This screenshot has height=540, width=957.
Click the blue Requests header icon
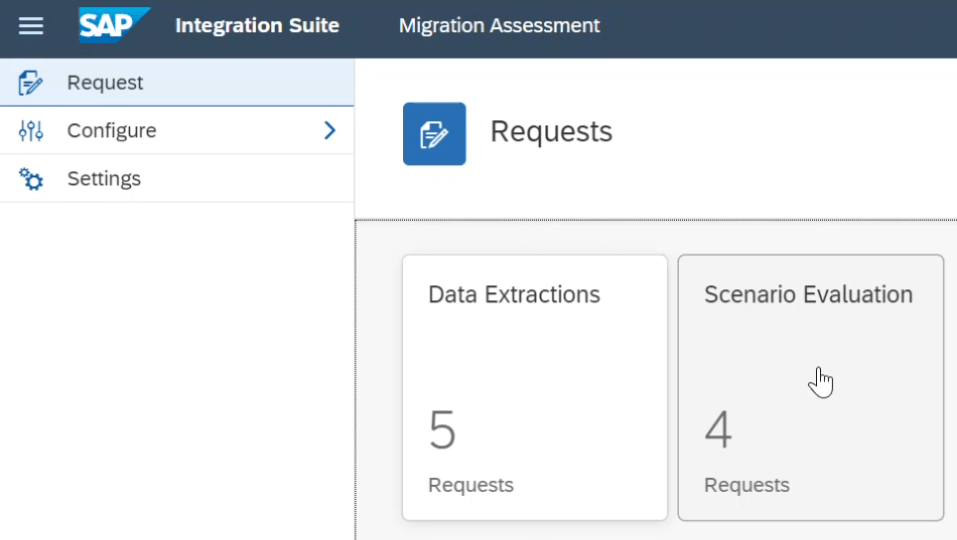[x=434, y=134]
